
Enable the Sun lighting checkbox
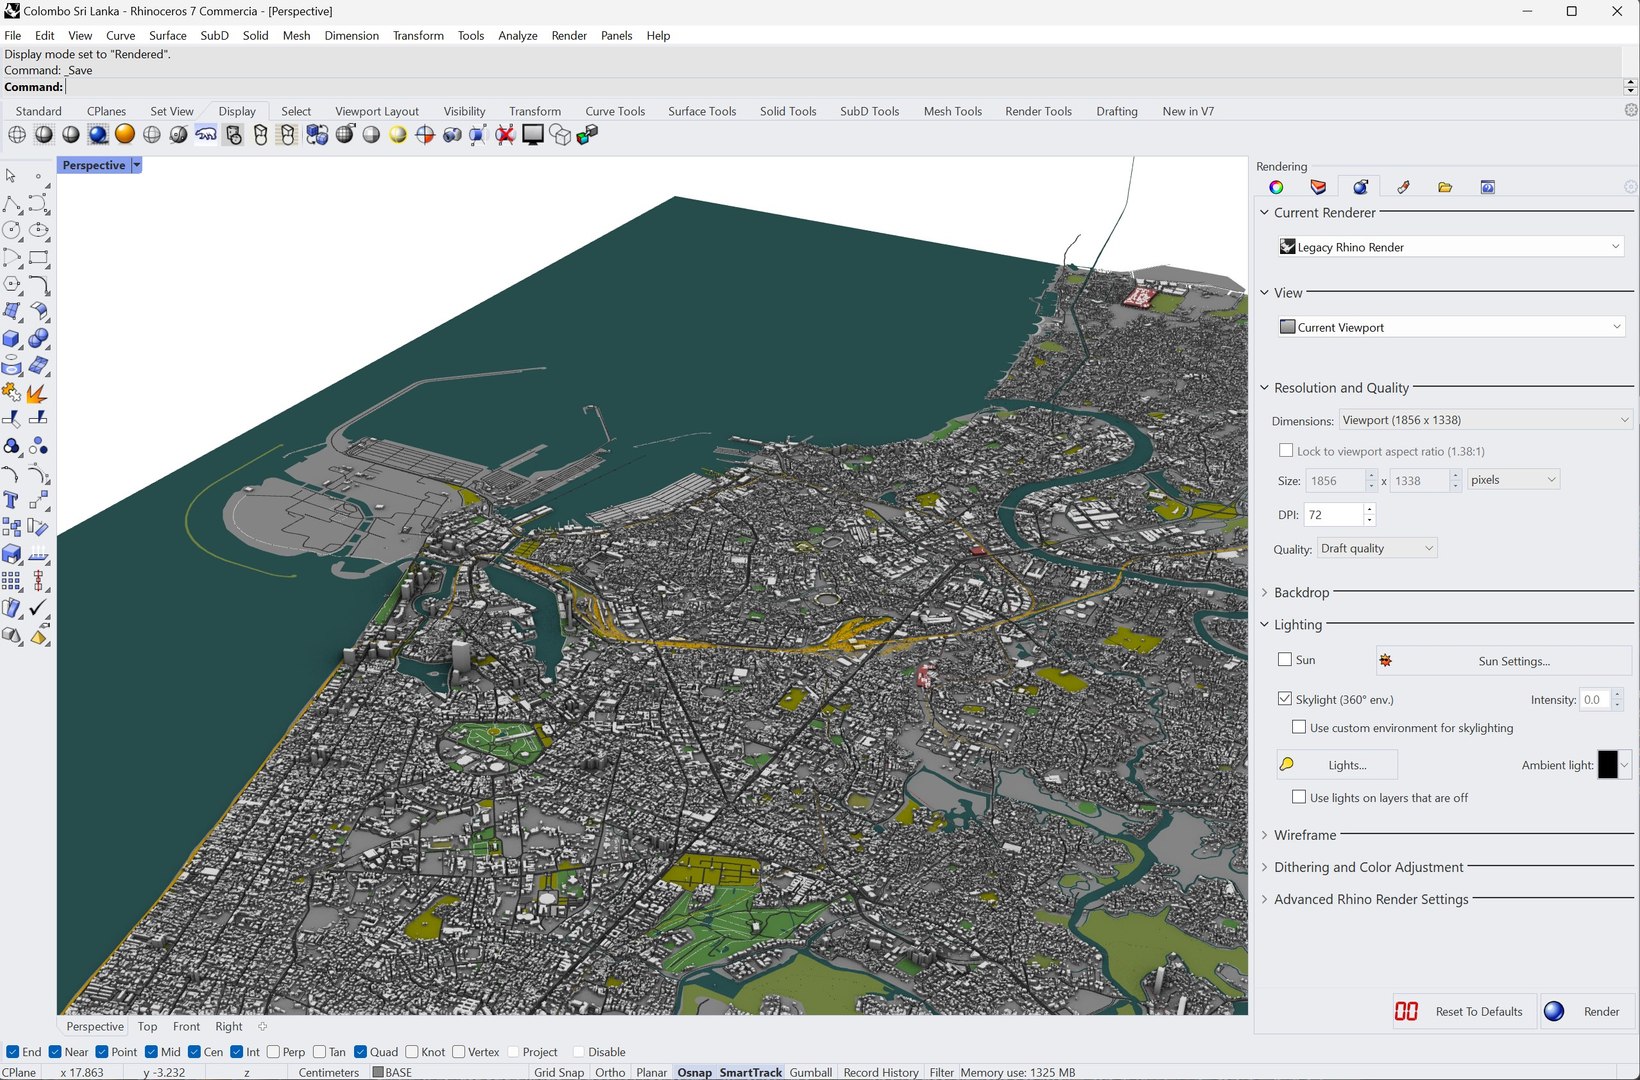pos(1285,660)
